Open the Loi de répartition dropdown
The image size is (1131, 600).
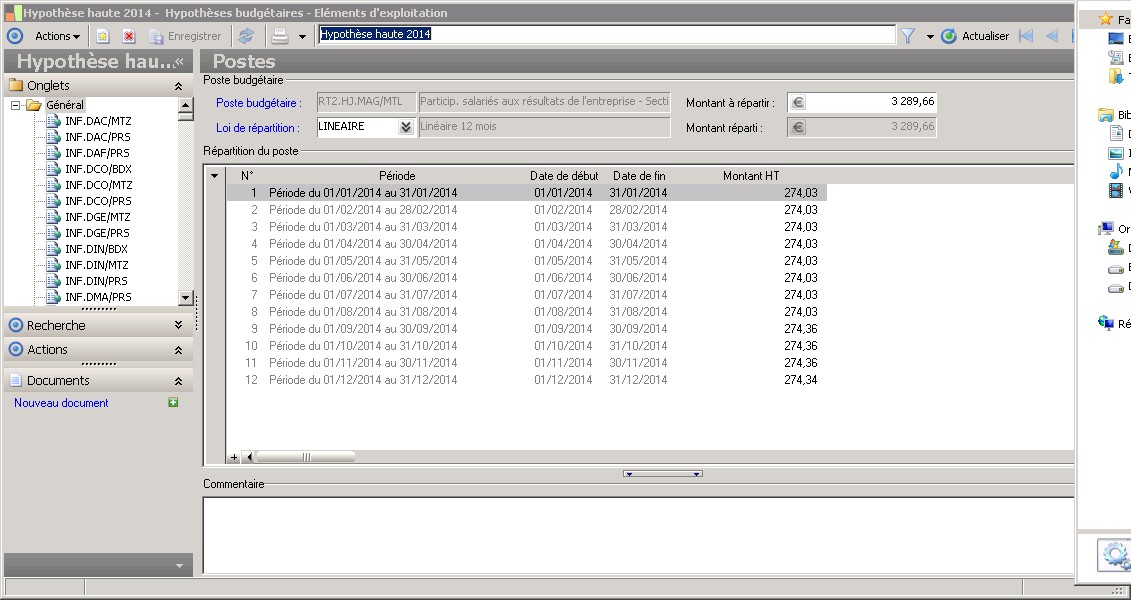tap(405, 127)
